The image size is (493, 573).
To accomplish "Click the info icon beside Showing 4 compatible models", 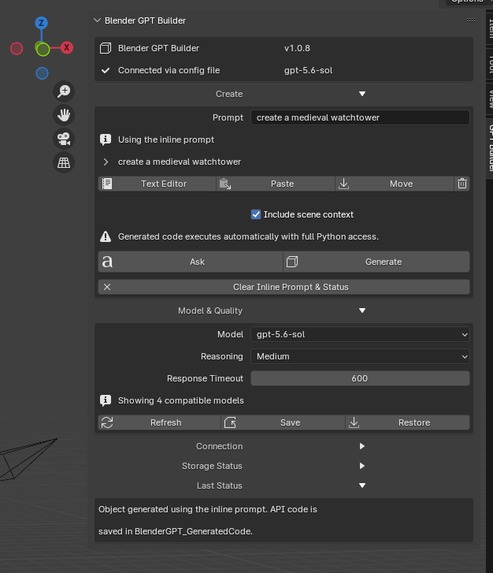I will (106, 401).
